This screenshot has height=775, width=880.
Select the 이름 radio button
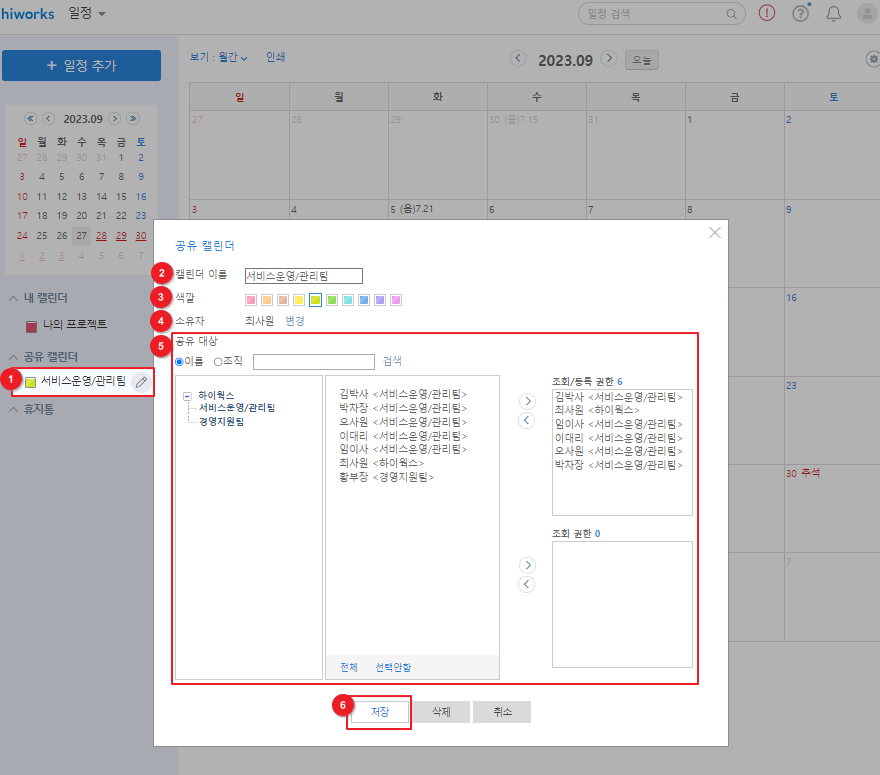180,361
